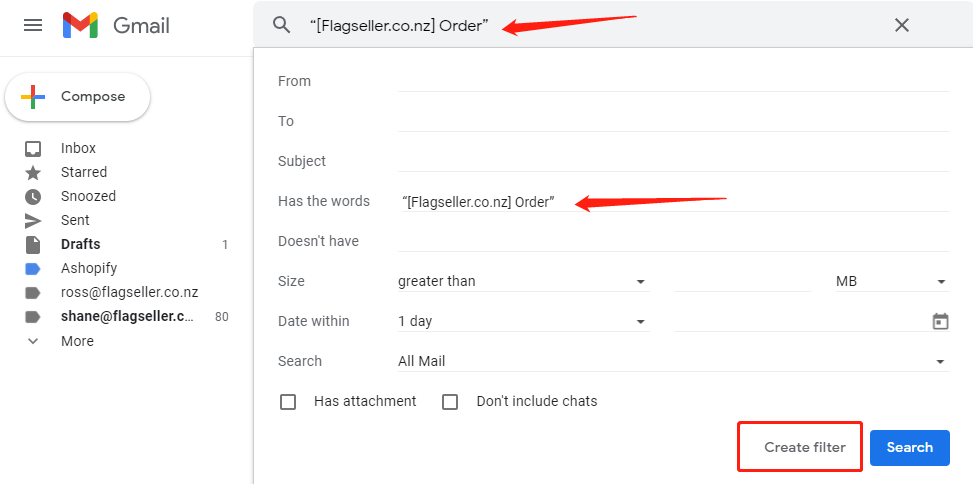Open the Inbox folder
The image size is (973, 484).
pos(78,148)
